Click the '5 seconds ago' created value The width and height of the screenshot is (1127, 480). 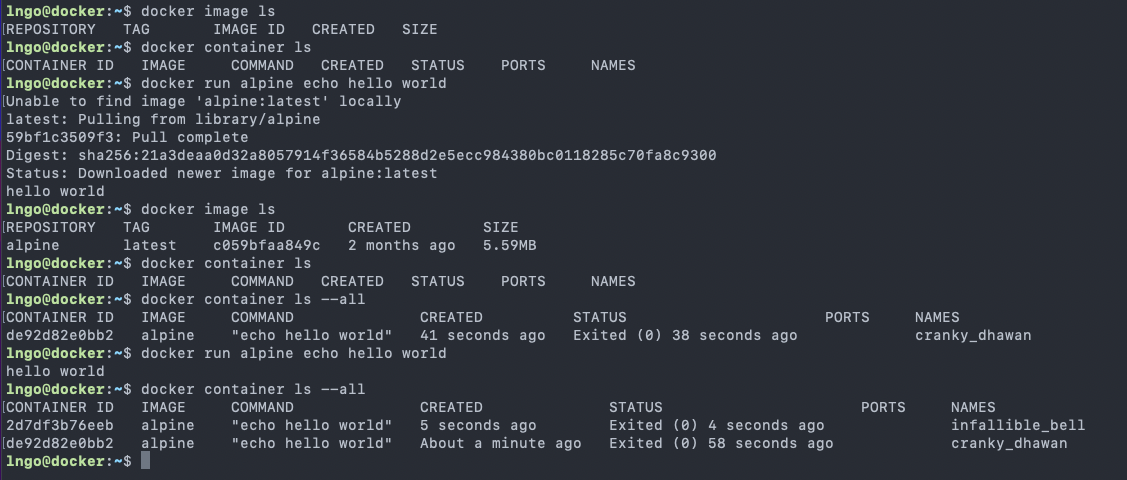478,425
